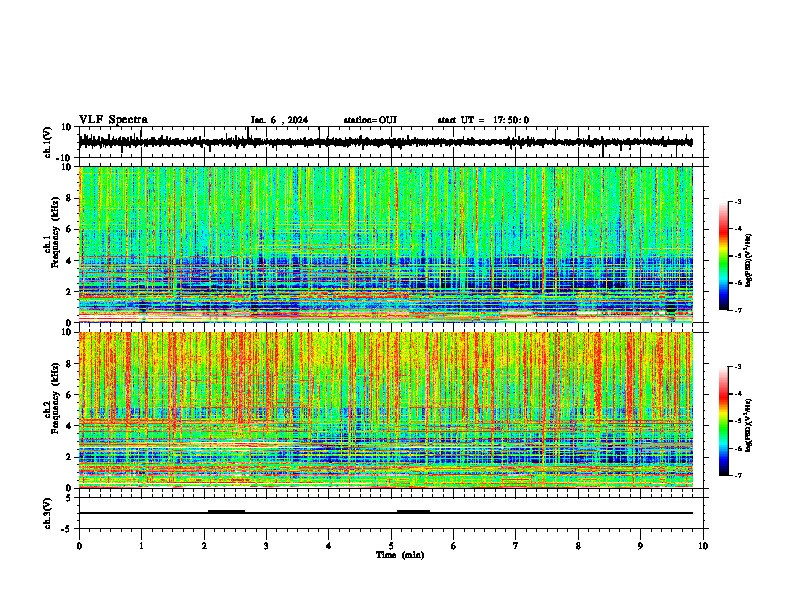Click the ch.1 Frequency (kHz) axis label
The width and height of the screenshot is (792, 612).
[x=52, y=231]
